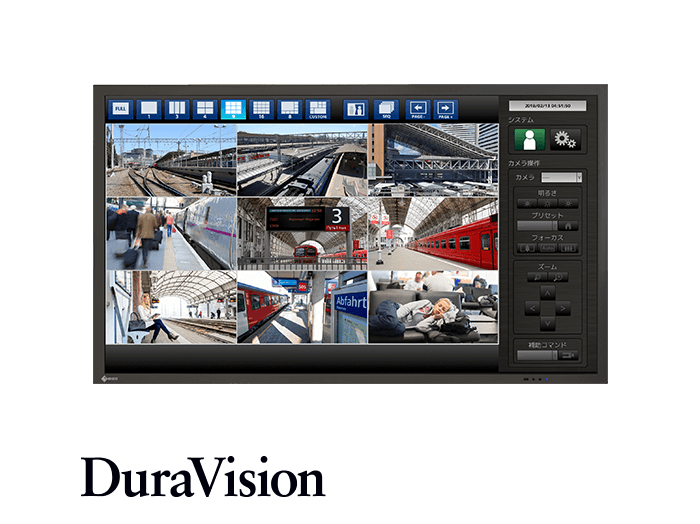Select the seated woman on bench feed
Image resolution: width=700 pixels, height=524 pixels.
coord(171,307)
